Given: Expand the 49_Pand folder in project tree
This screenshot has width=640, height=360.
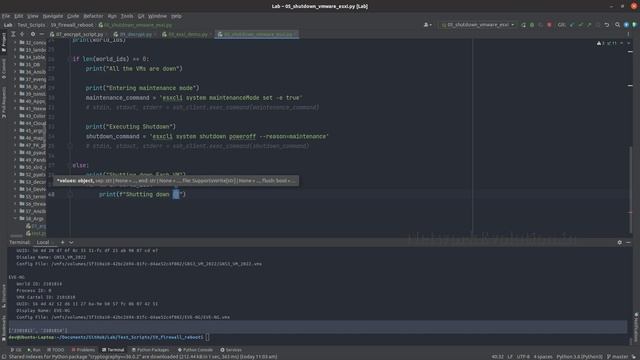Looking at the screenshot, I should point(16,160).
